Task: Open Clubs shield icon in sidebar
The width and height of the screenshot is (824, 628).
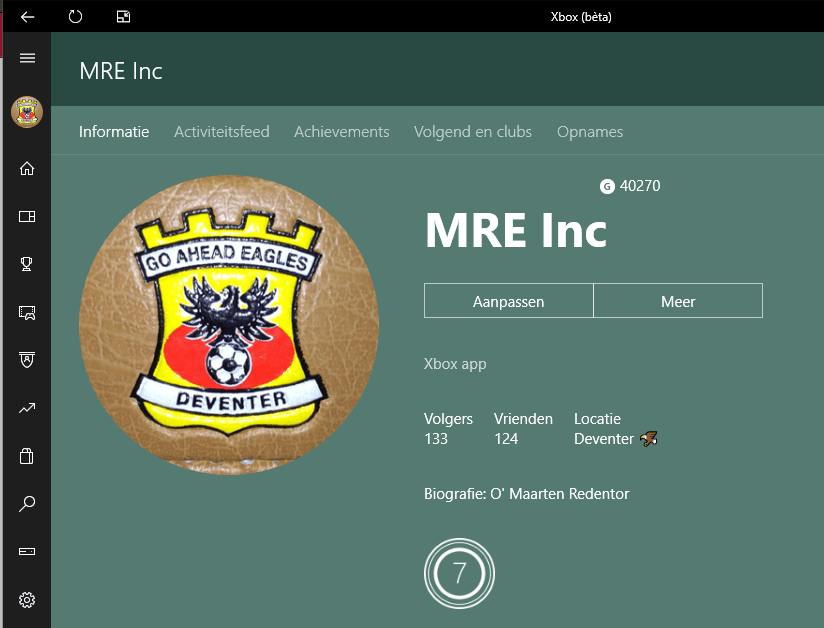Action: click(27, 360)
